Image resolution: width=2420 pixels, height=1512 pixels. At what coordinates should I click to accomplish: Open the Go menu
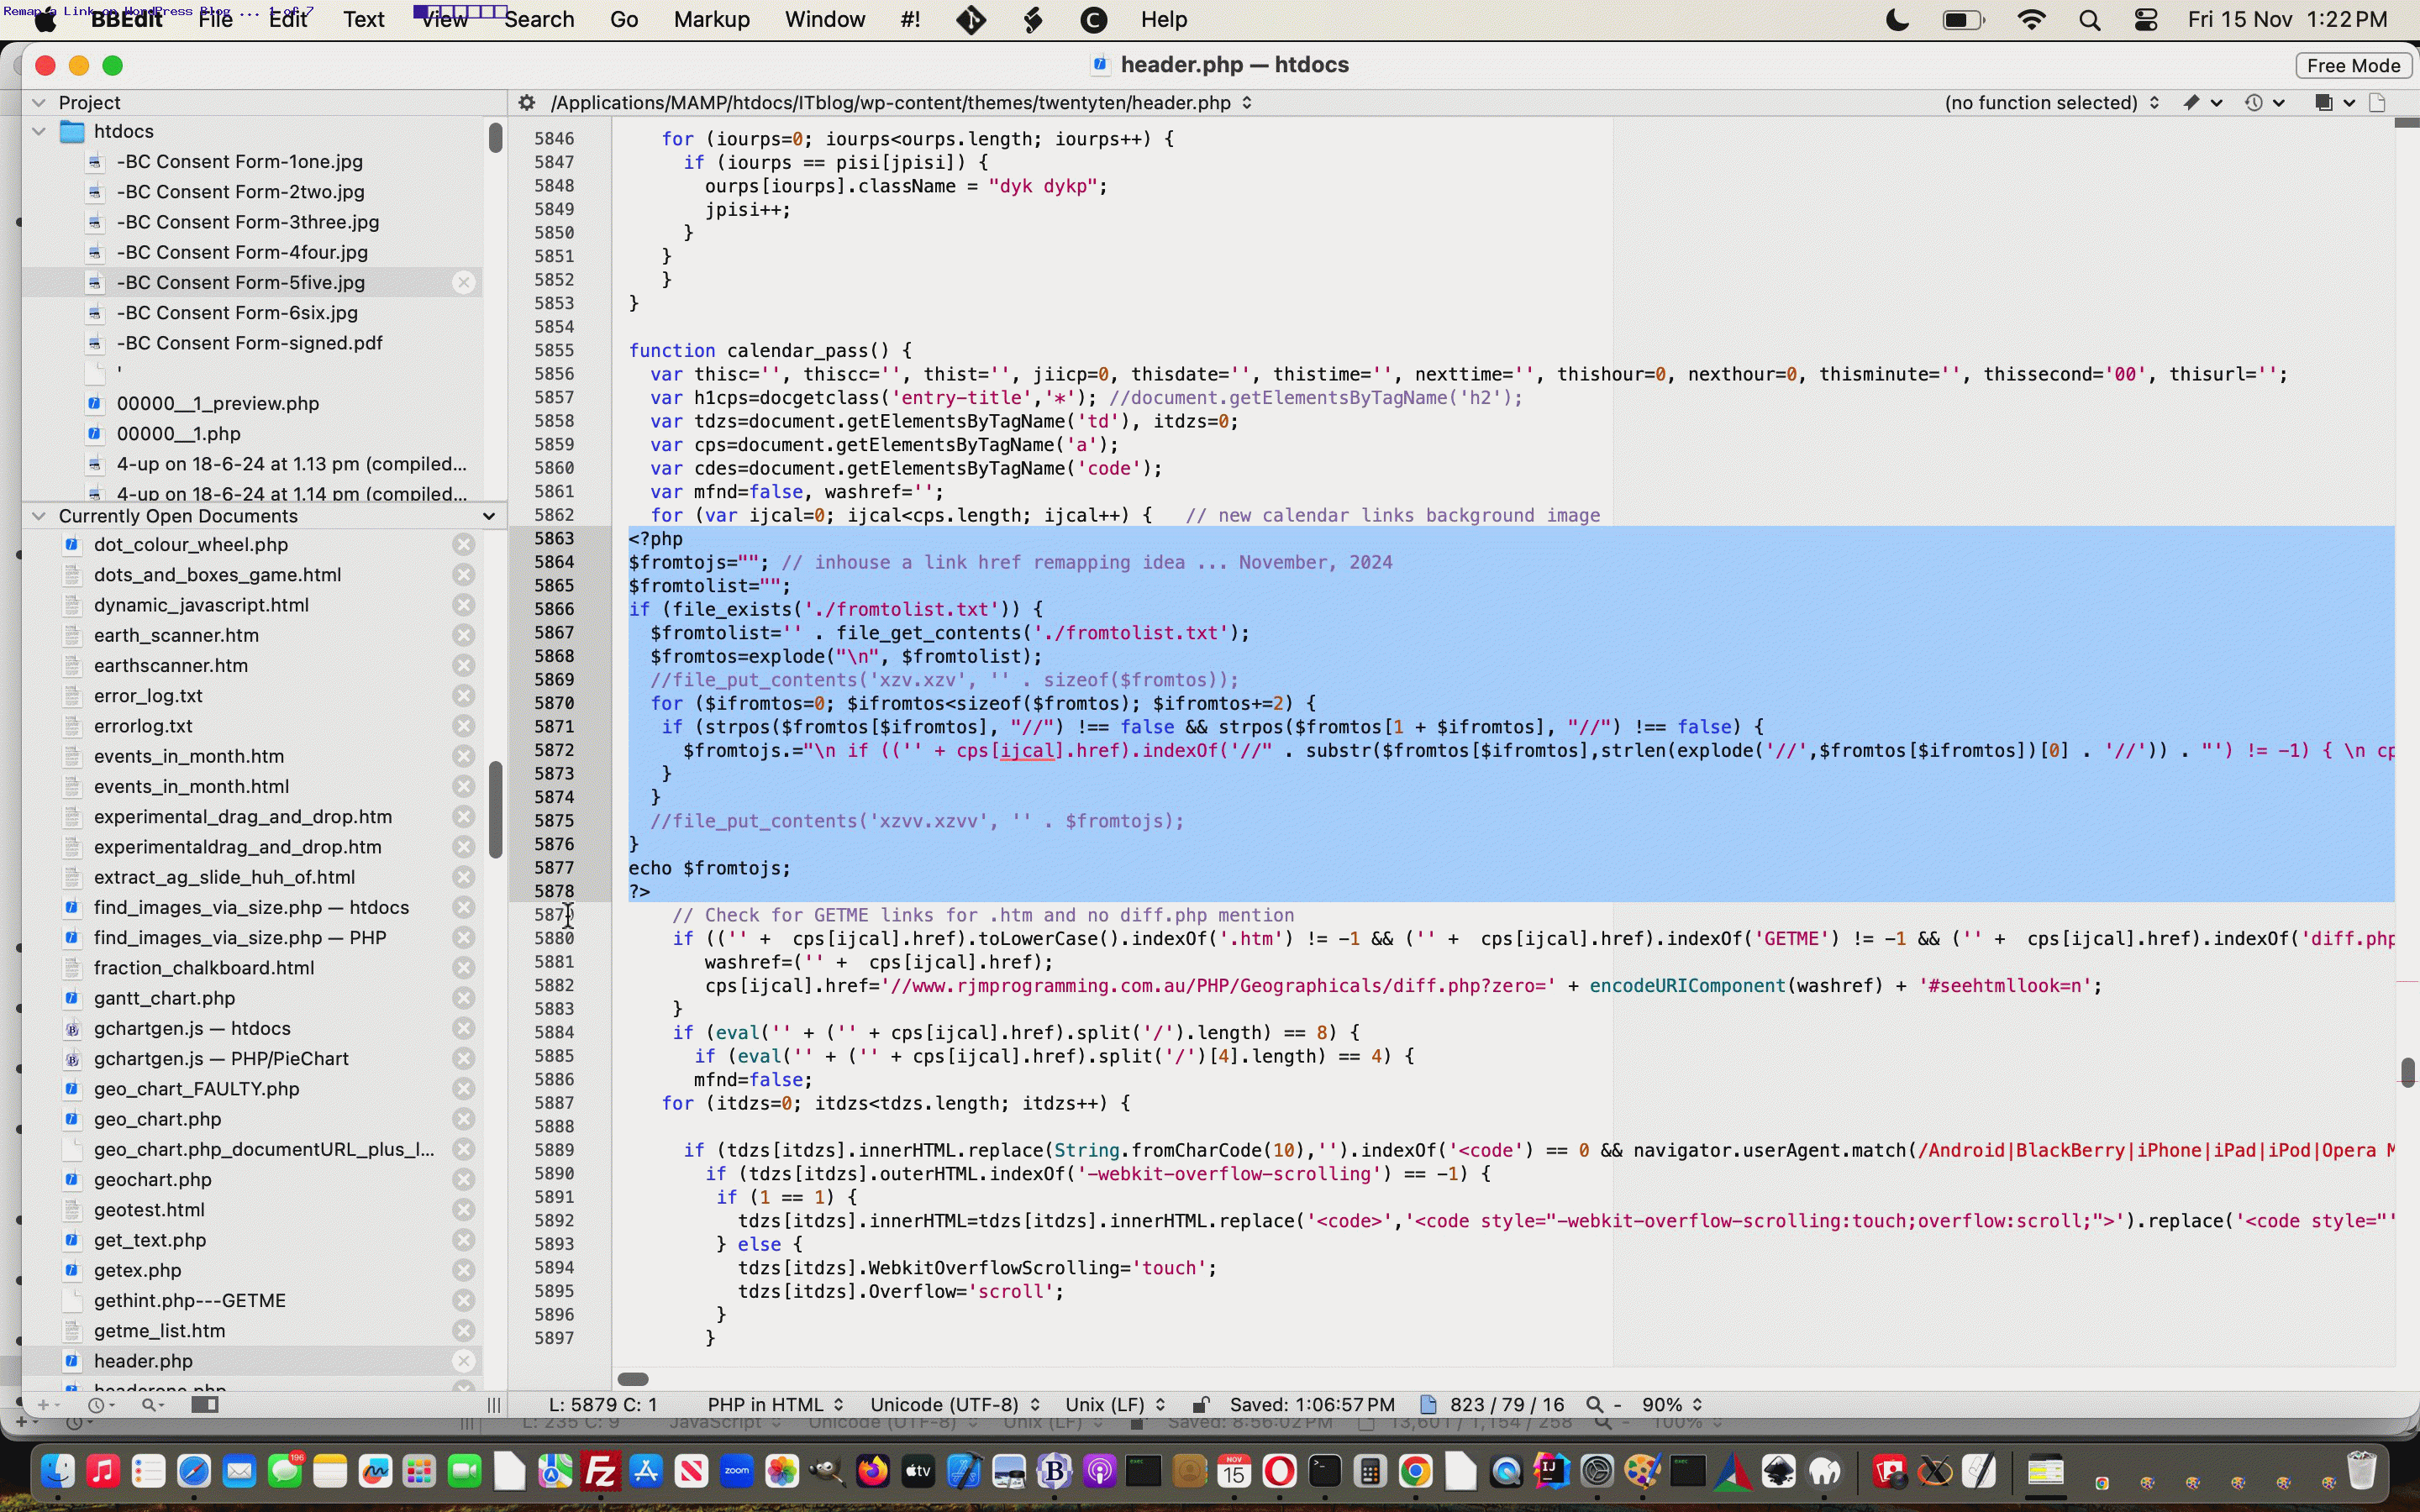click(624, 20)
